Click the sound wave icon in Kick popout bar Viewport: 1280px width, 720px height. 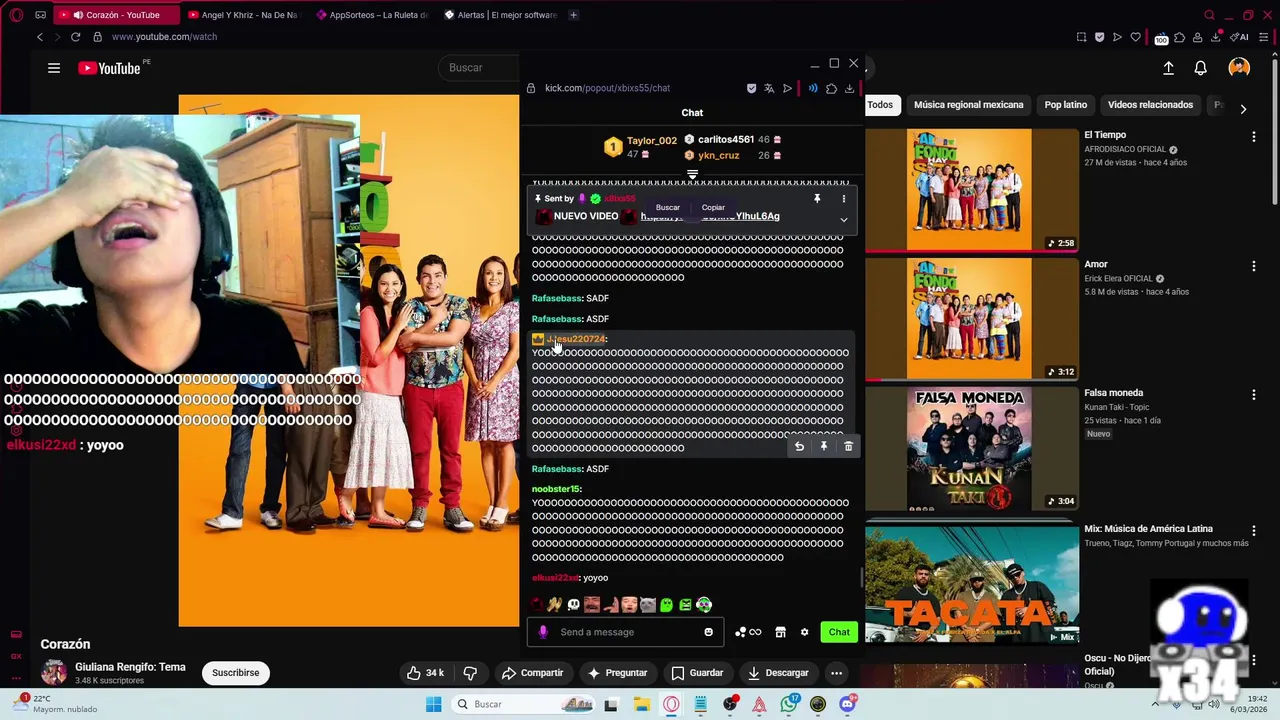coord(812,88)
